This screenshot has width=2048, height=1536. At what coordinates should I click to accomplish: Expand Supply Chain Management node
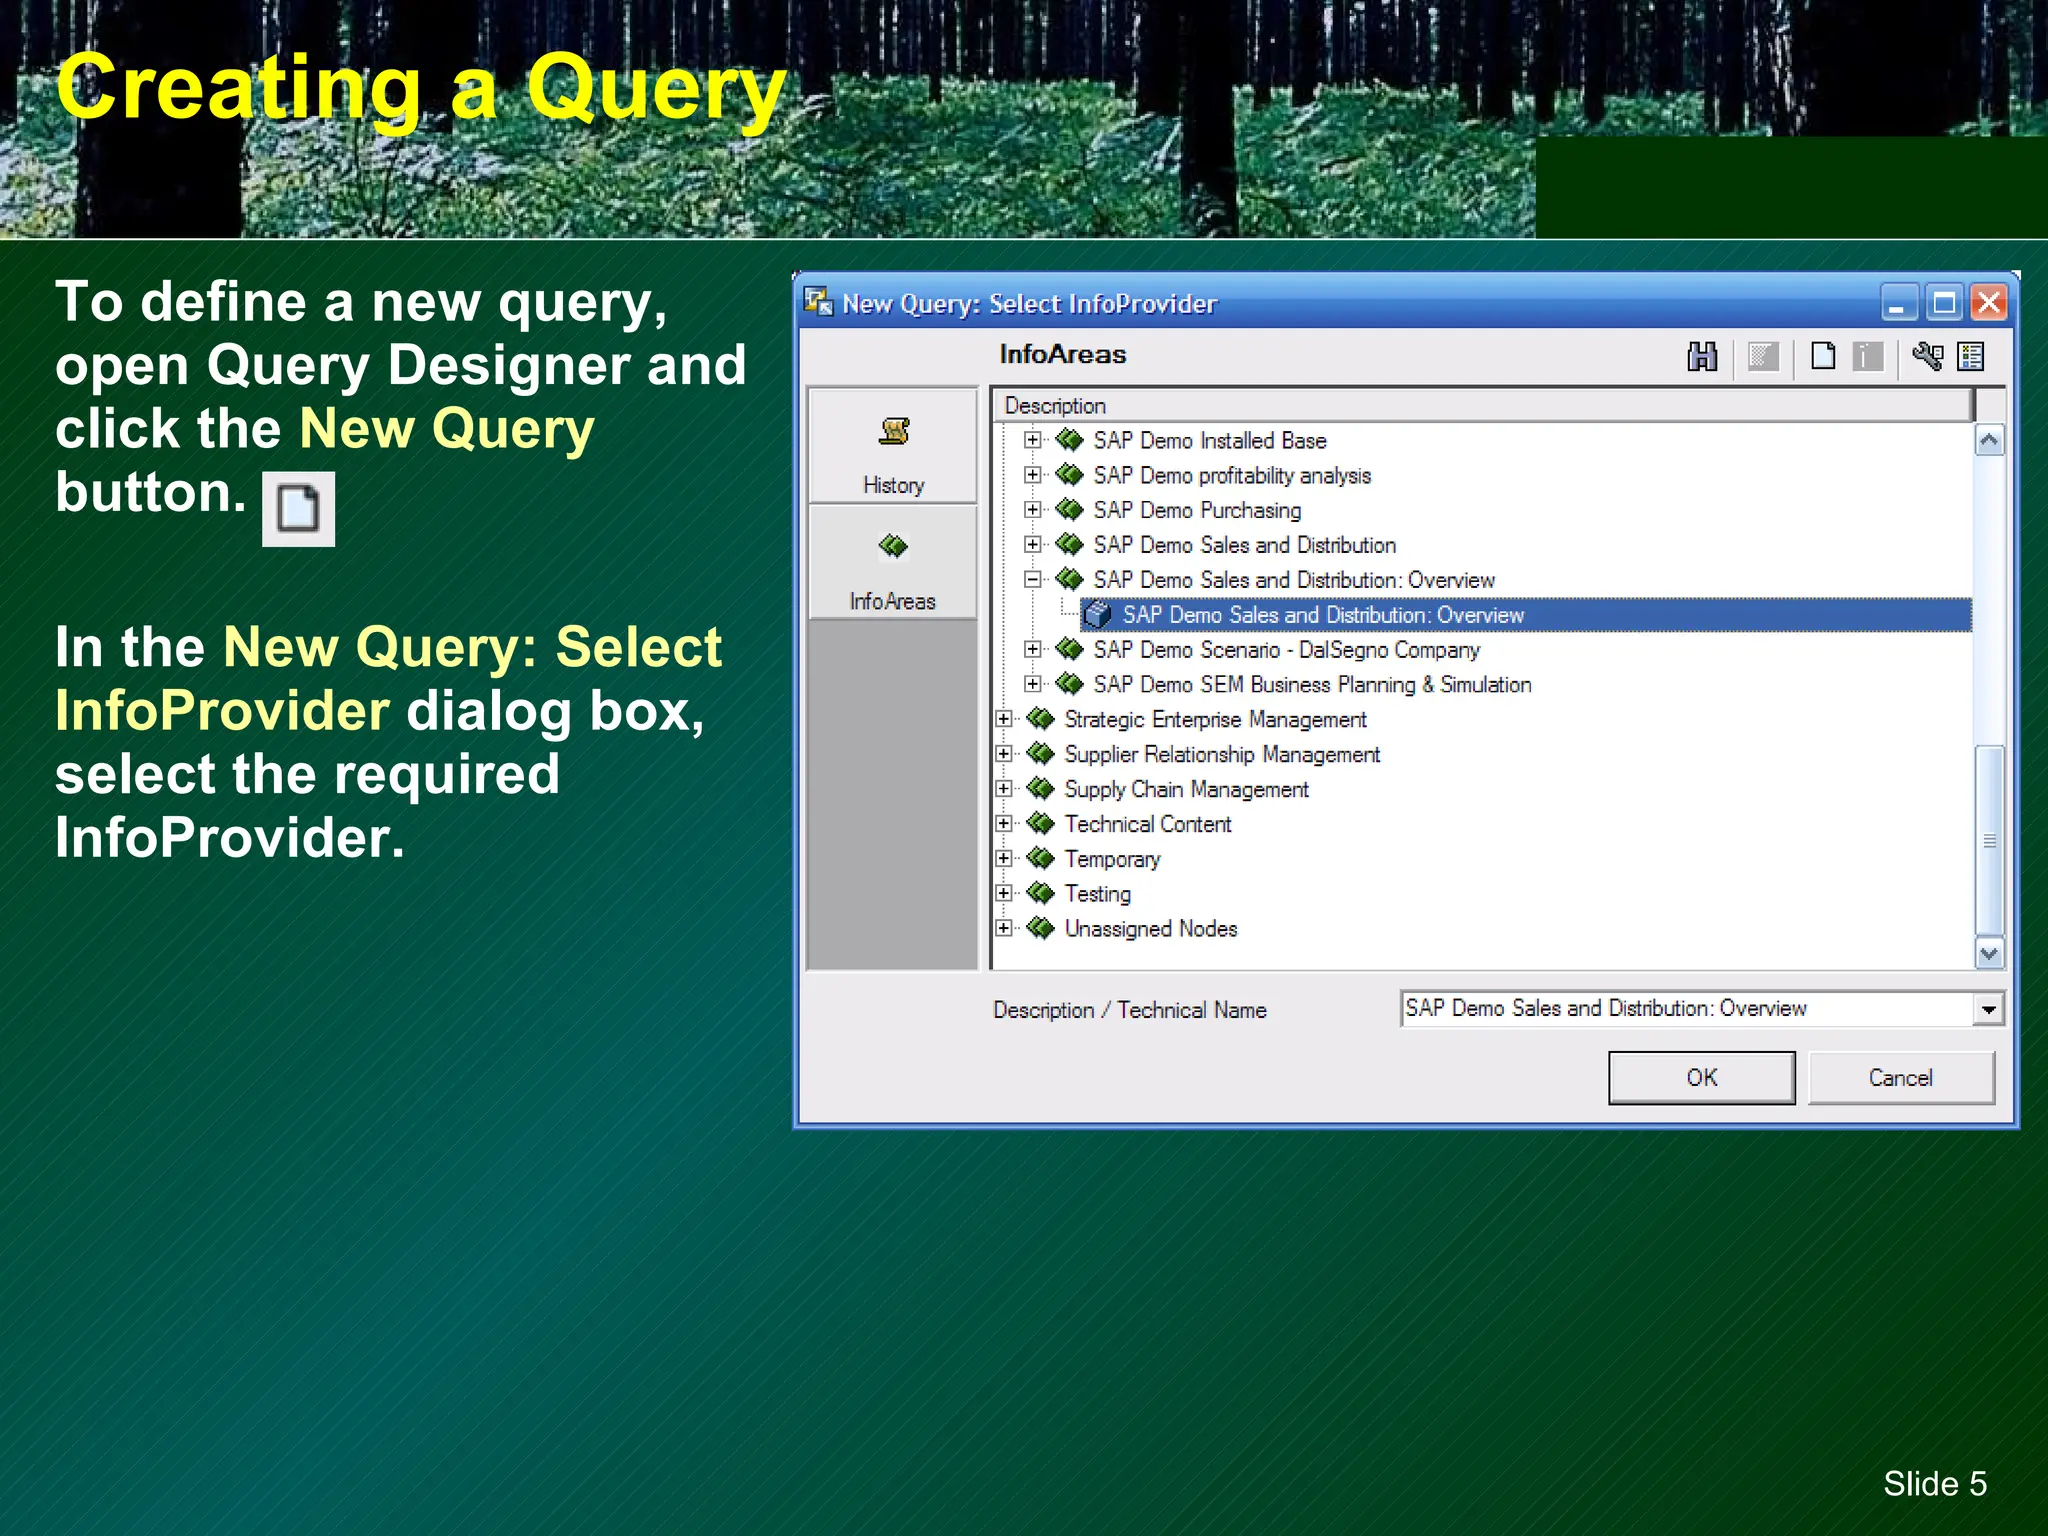pos(1004,789)
